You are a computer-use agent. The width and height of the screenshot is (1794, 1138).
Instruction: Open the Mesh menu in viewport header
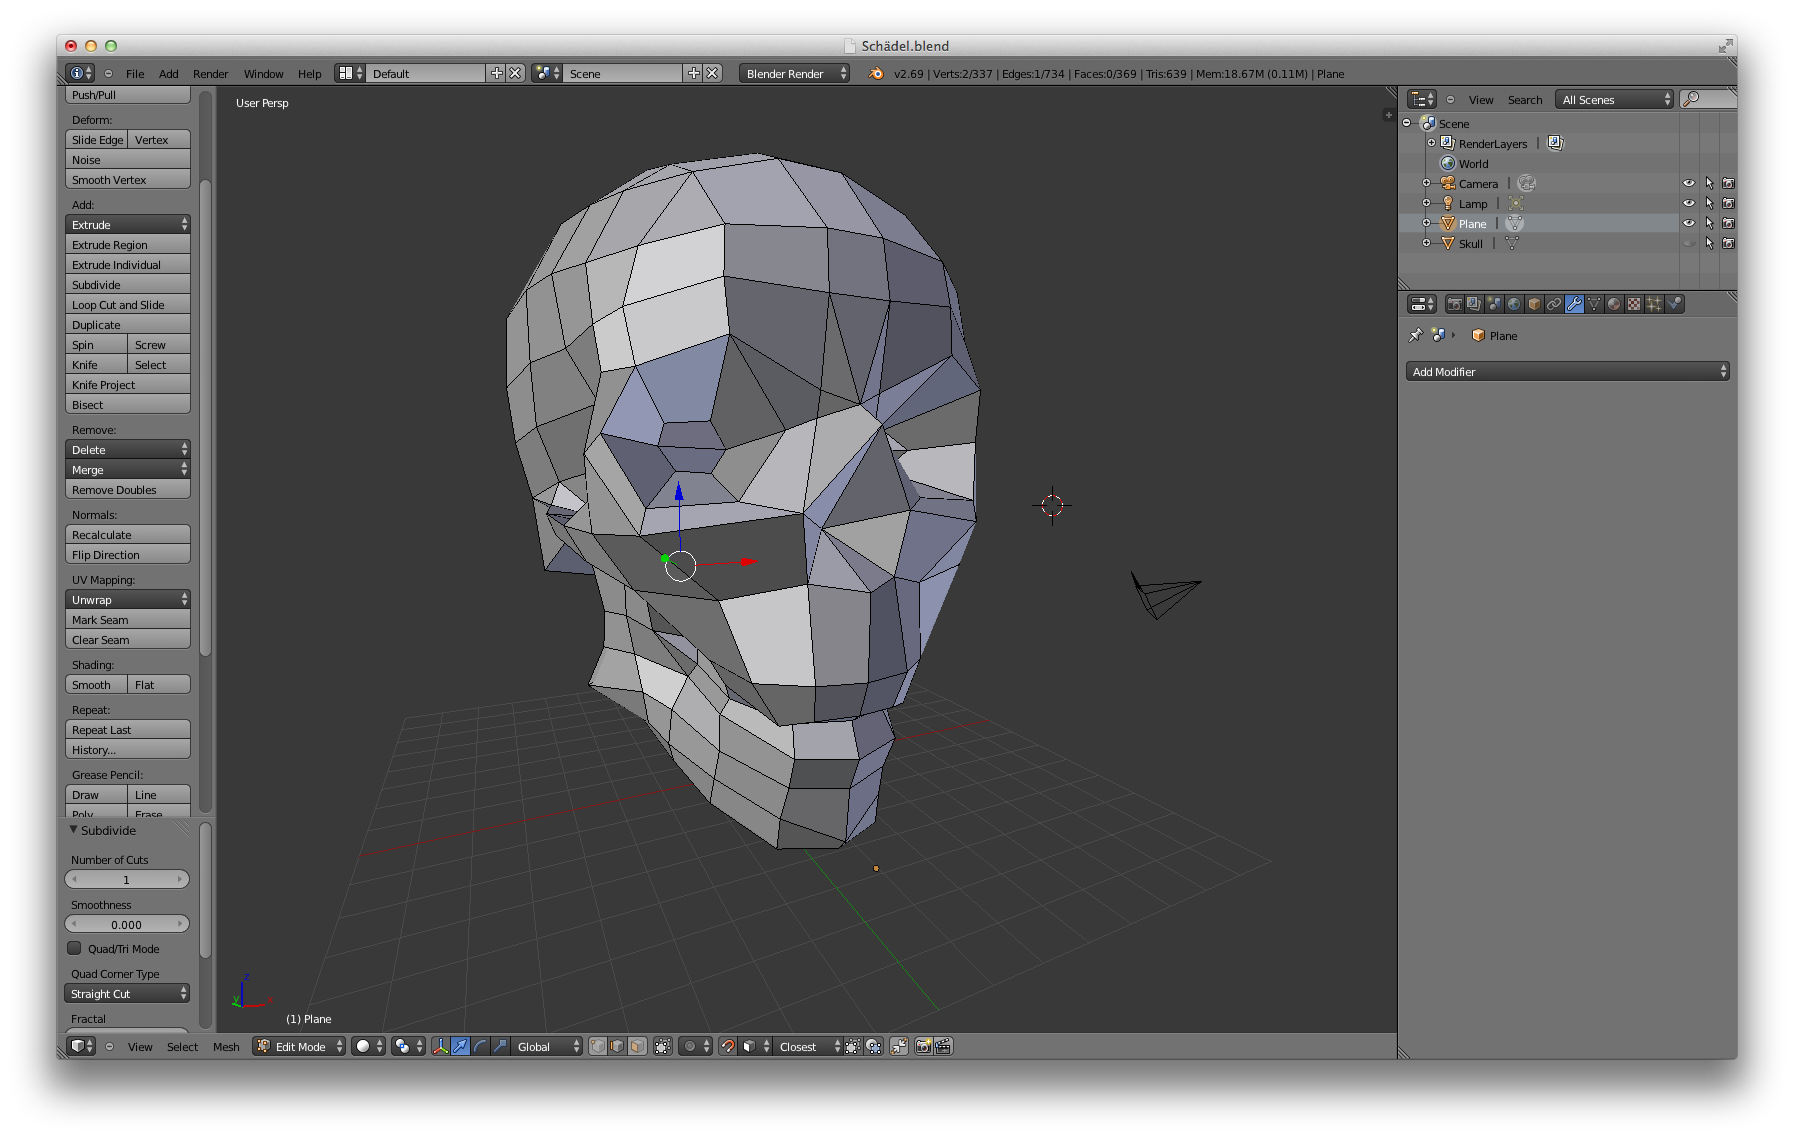point(226,1047)
